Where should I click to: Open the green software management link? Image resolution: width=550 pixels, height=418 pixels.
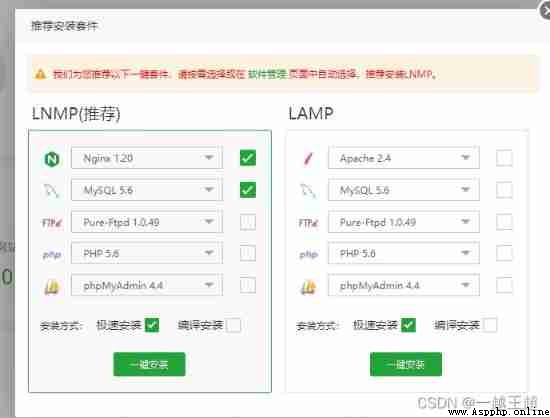pos(267,74)
